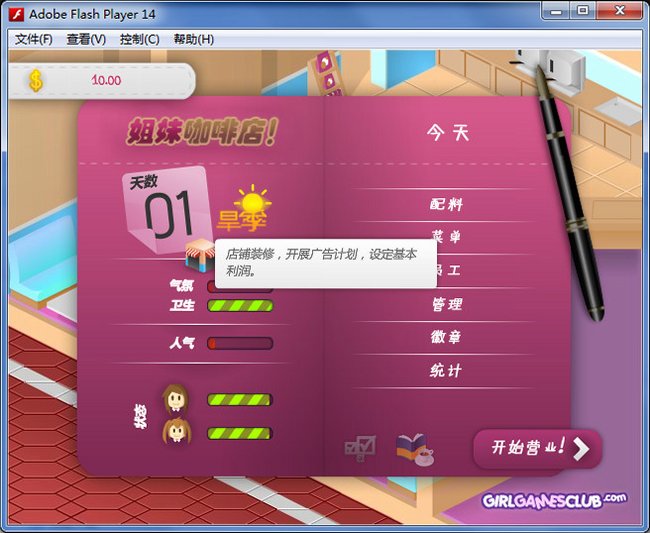The image size is (650, 533).
Task: Click the 卫生 hygiene progress bar
Action: click(240, 306)
